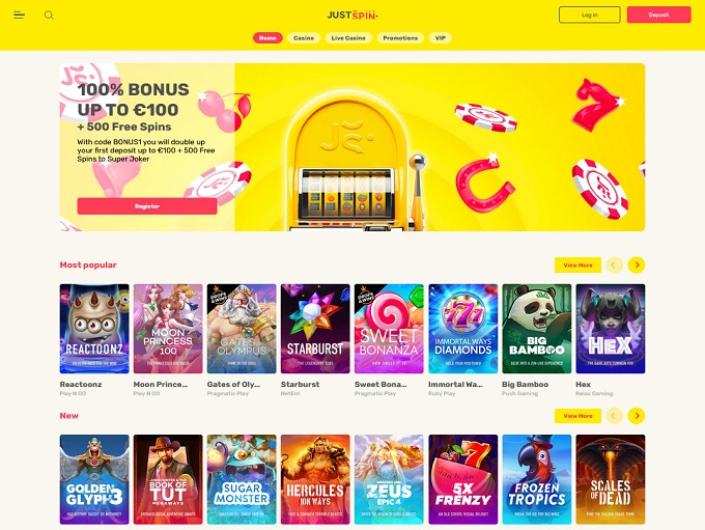View more Most popular games
Screen dimensions: 705x530
point(578,265)
